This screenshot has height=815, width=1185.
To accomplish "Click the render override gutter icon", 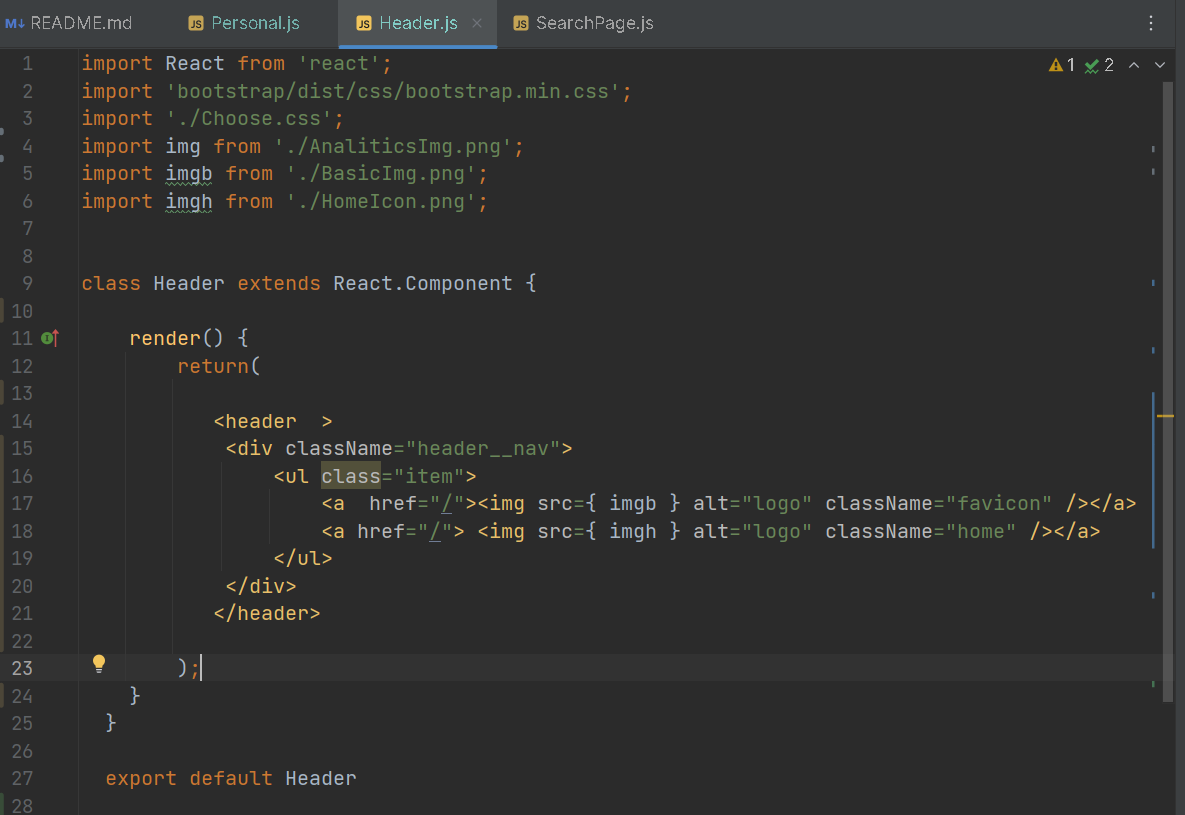I will pyautogui.click(x=50, y=338).
